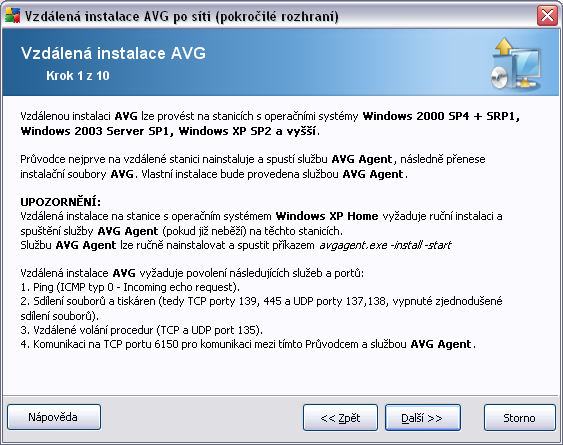Viewport: 563px width, 445px height.
Task: Click the Nápověda help button
Action: point(54,417)
